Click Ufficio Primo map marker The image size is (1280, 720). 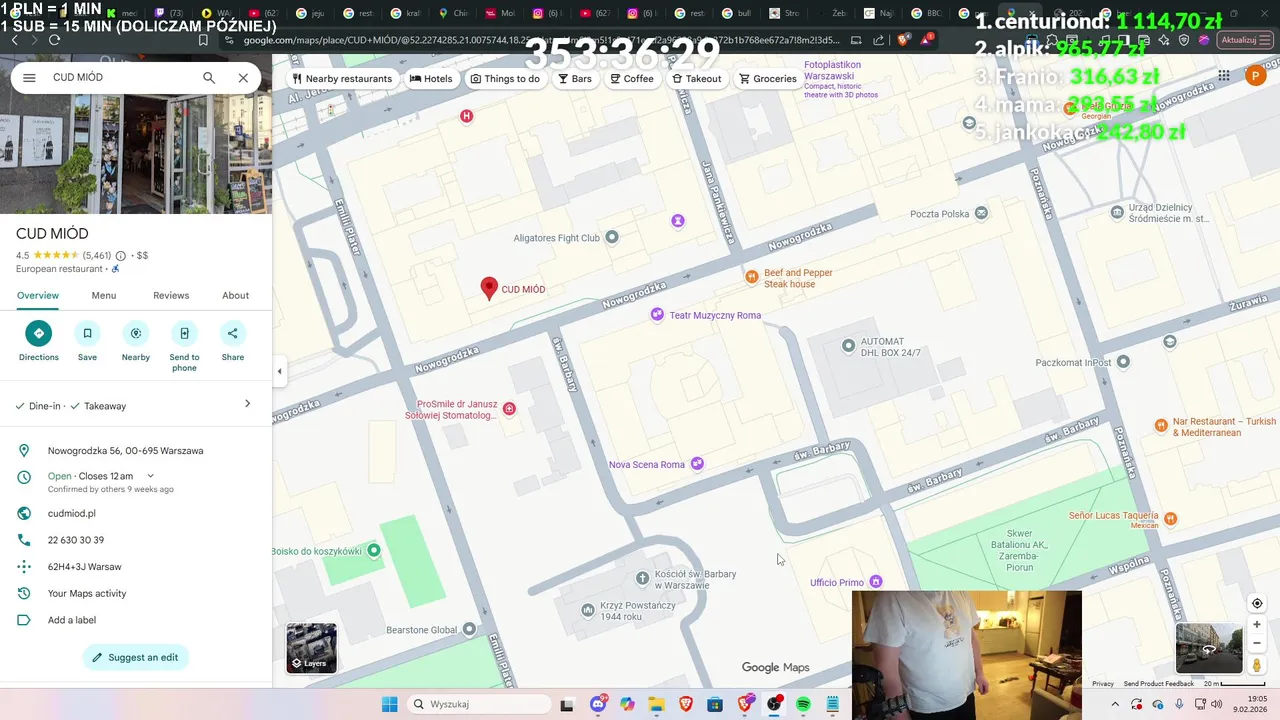pos(876,581)
